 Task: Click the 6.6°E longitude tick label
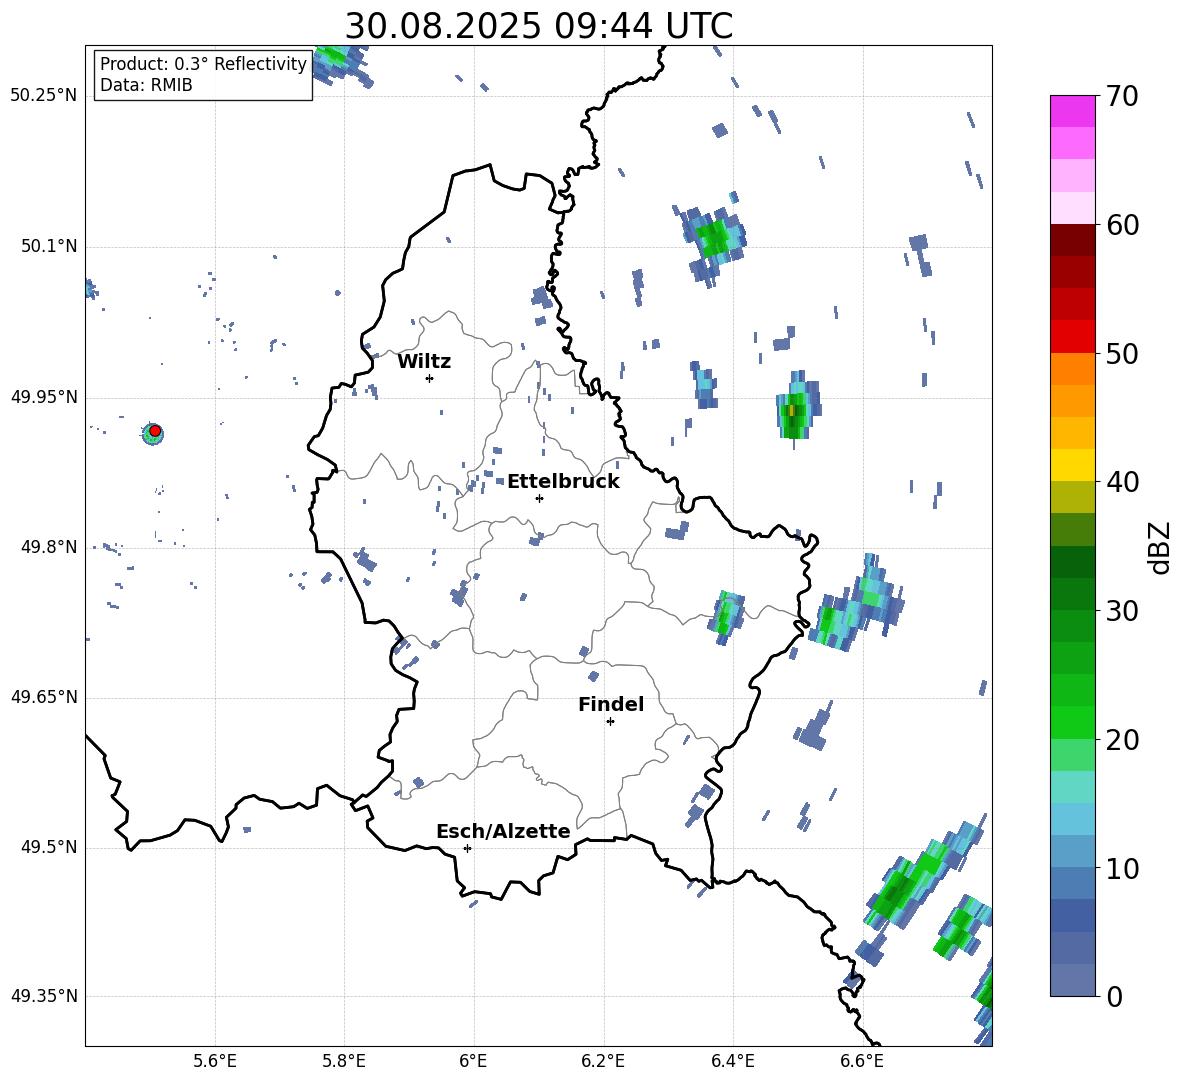click(x=862, y=1061)
